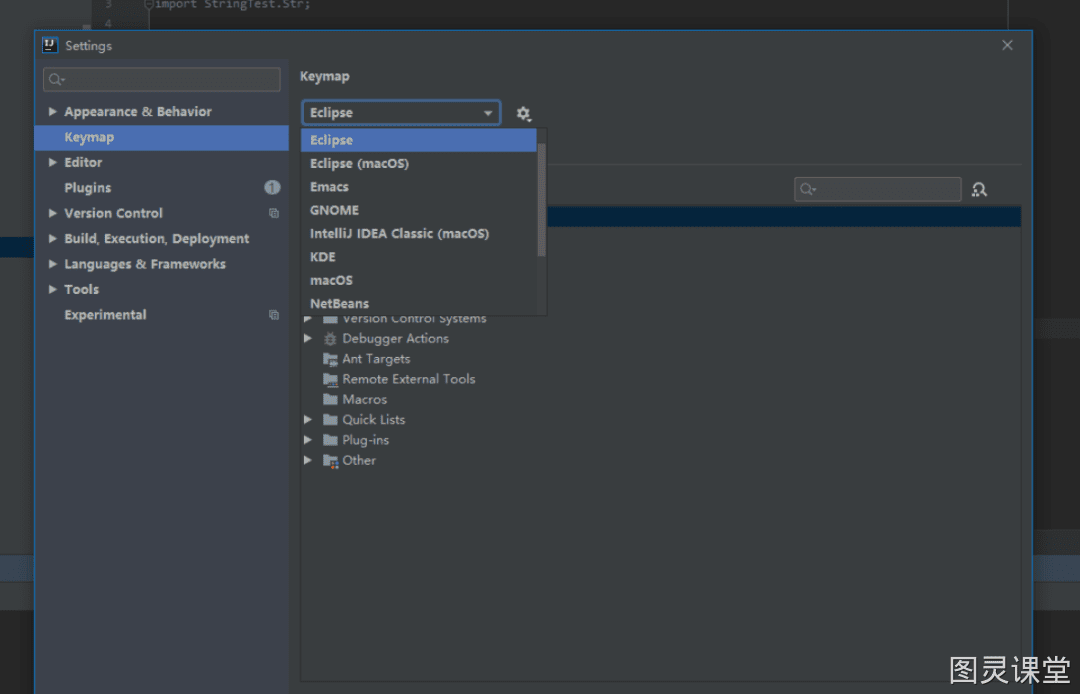Expand the Version Control section arrow
The image size is (1080, 694).
pos(52,213)
